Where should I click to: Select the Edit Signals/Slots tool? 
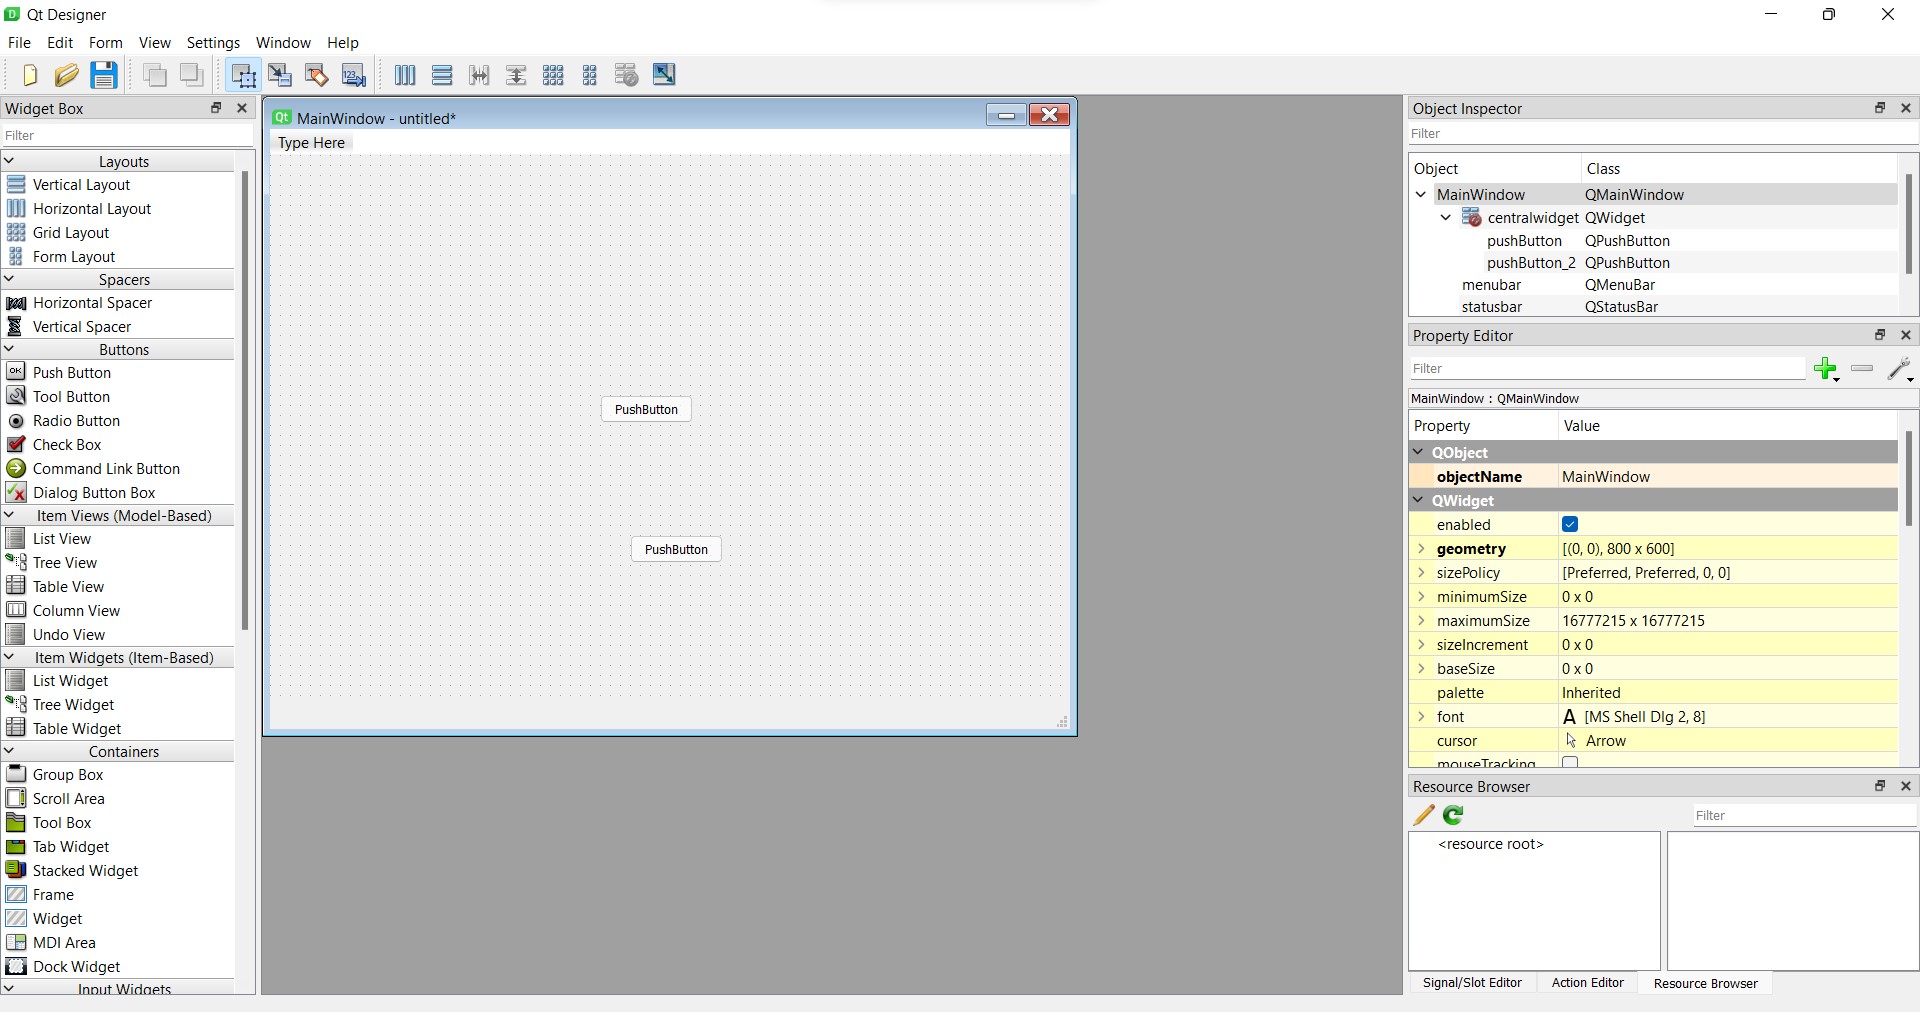click(281, 75)
